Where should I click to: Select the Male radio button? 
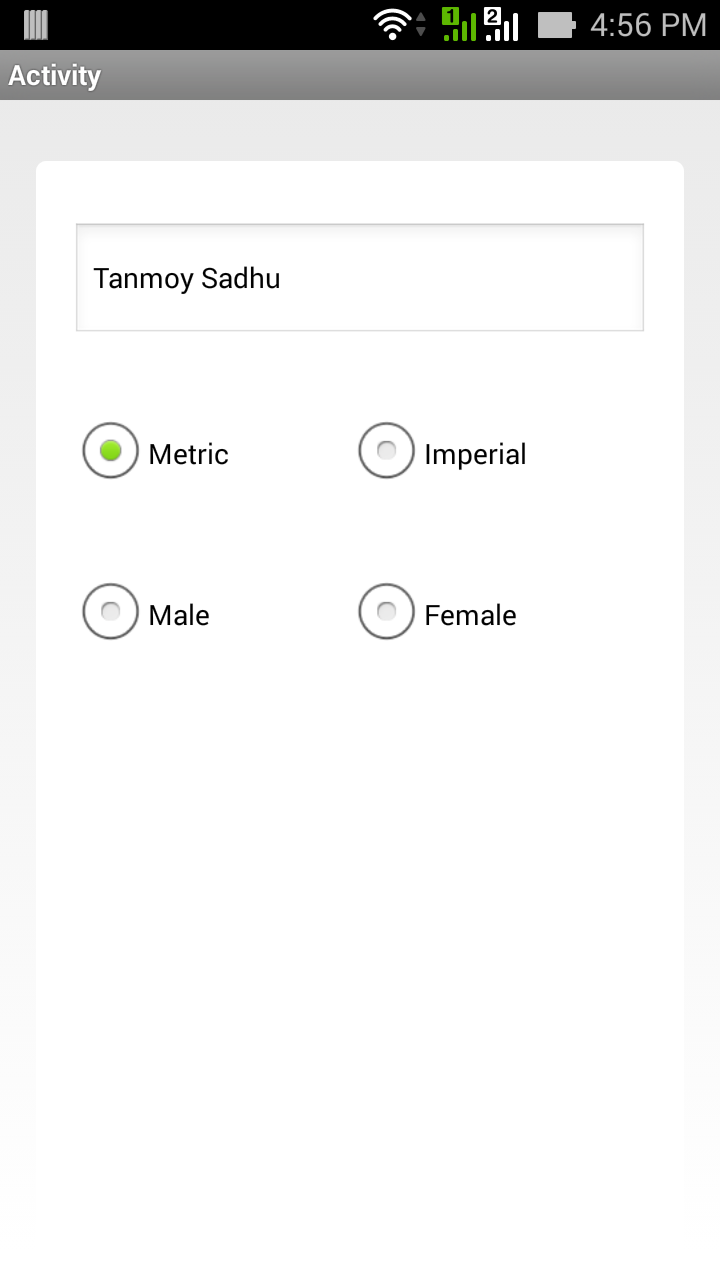pyautogui.click(x=110, y=611)
